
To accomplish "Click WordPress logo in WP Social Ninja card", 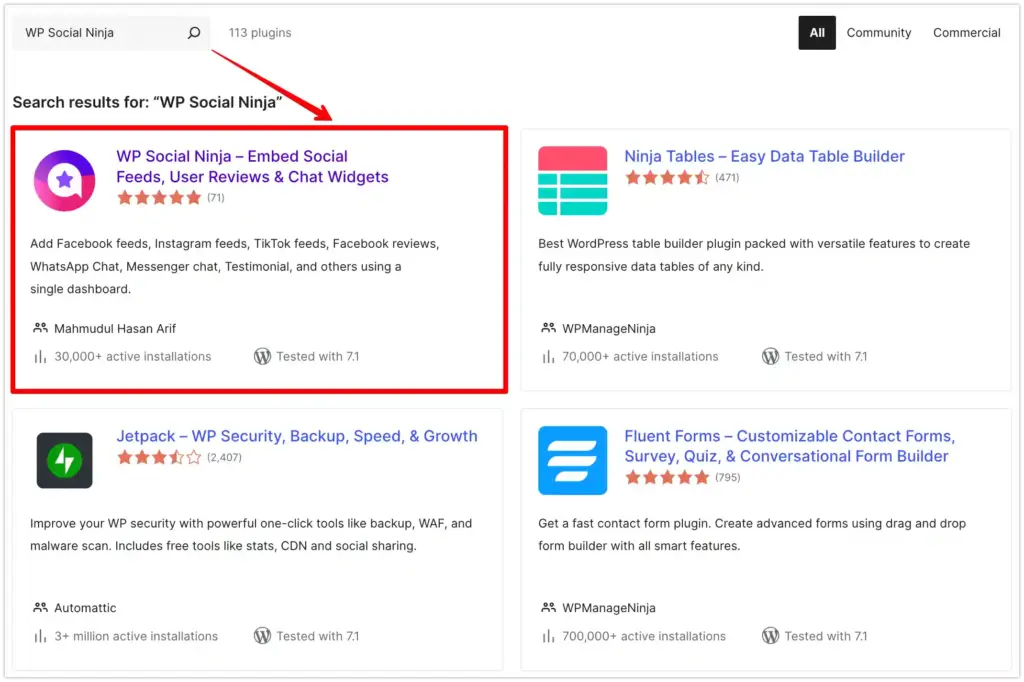I will [x=263, y=357].
